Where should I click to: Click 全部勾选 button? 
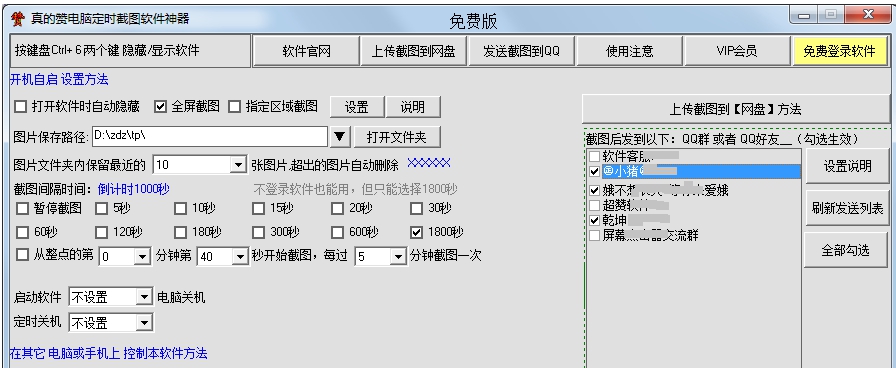coord(847,250)
